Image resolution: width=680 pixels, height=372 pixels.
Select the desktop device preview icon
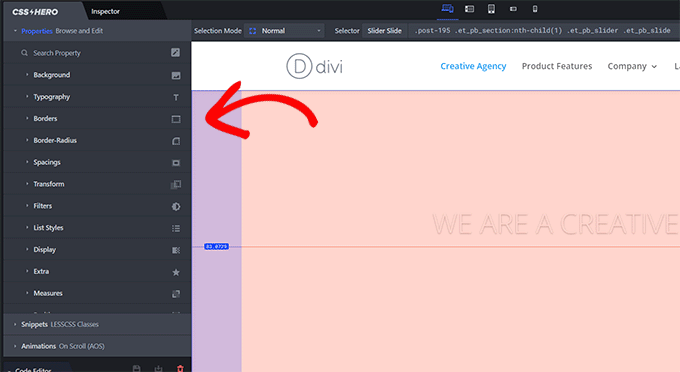(x=447, y=9)
